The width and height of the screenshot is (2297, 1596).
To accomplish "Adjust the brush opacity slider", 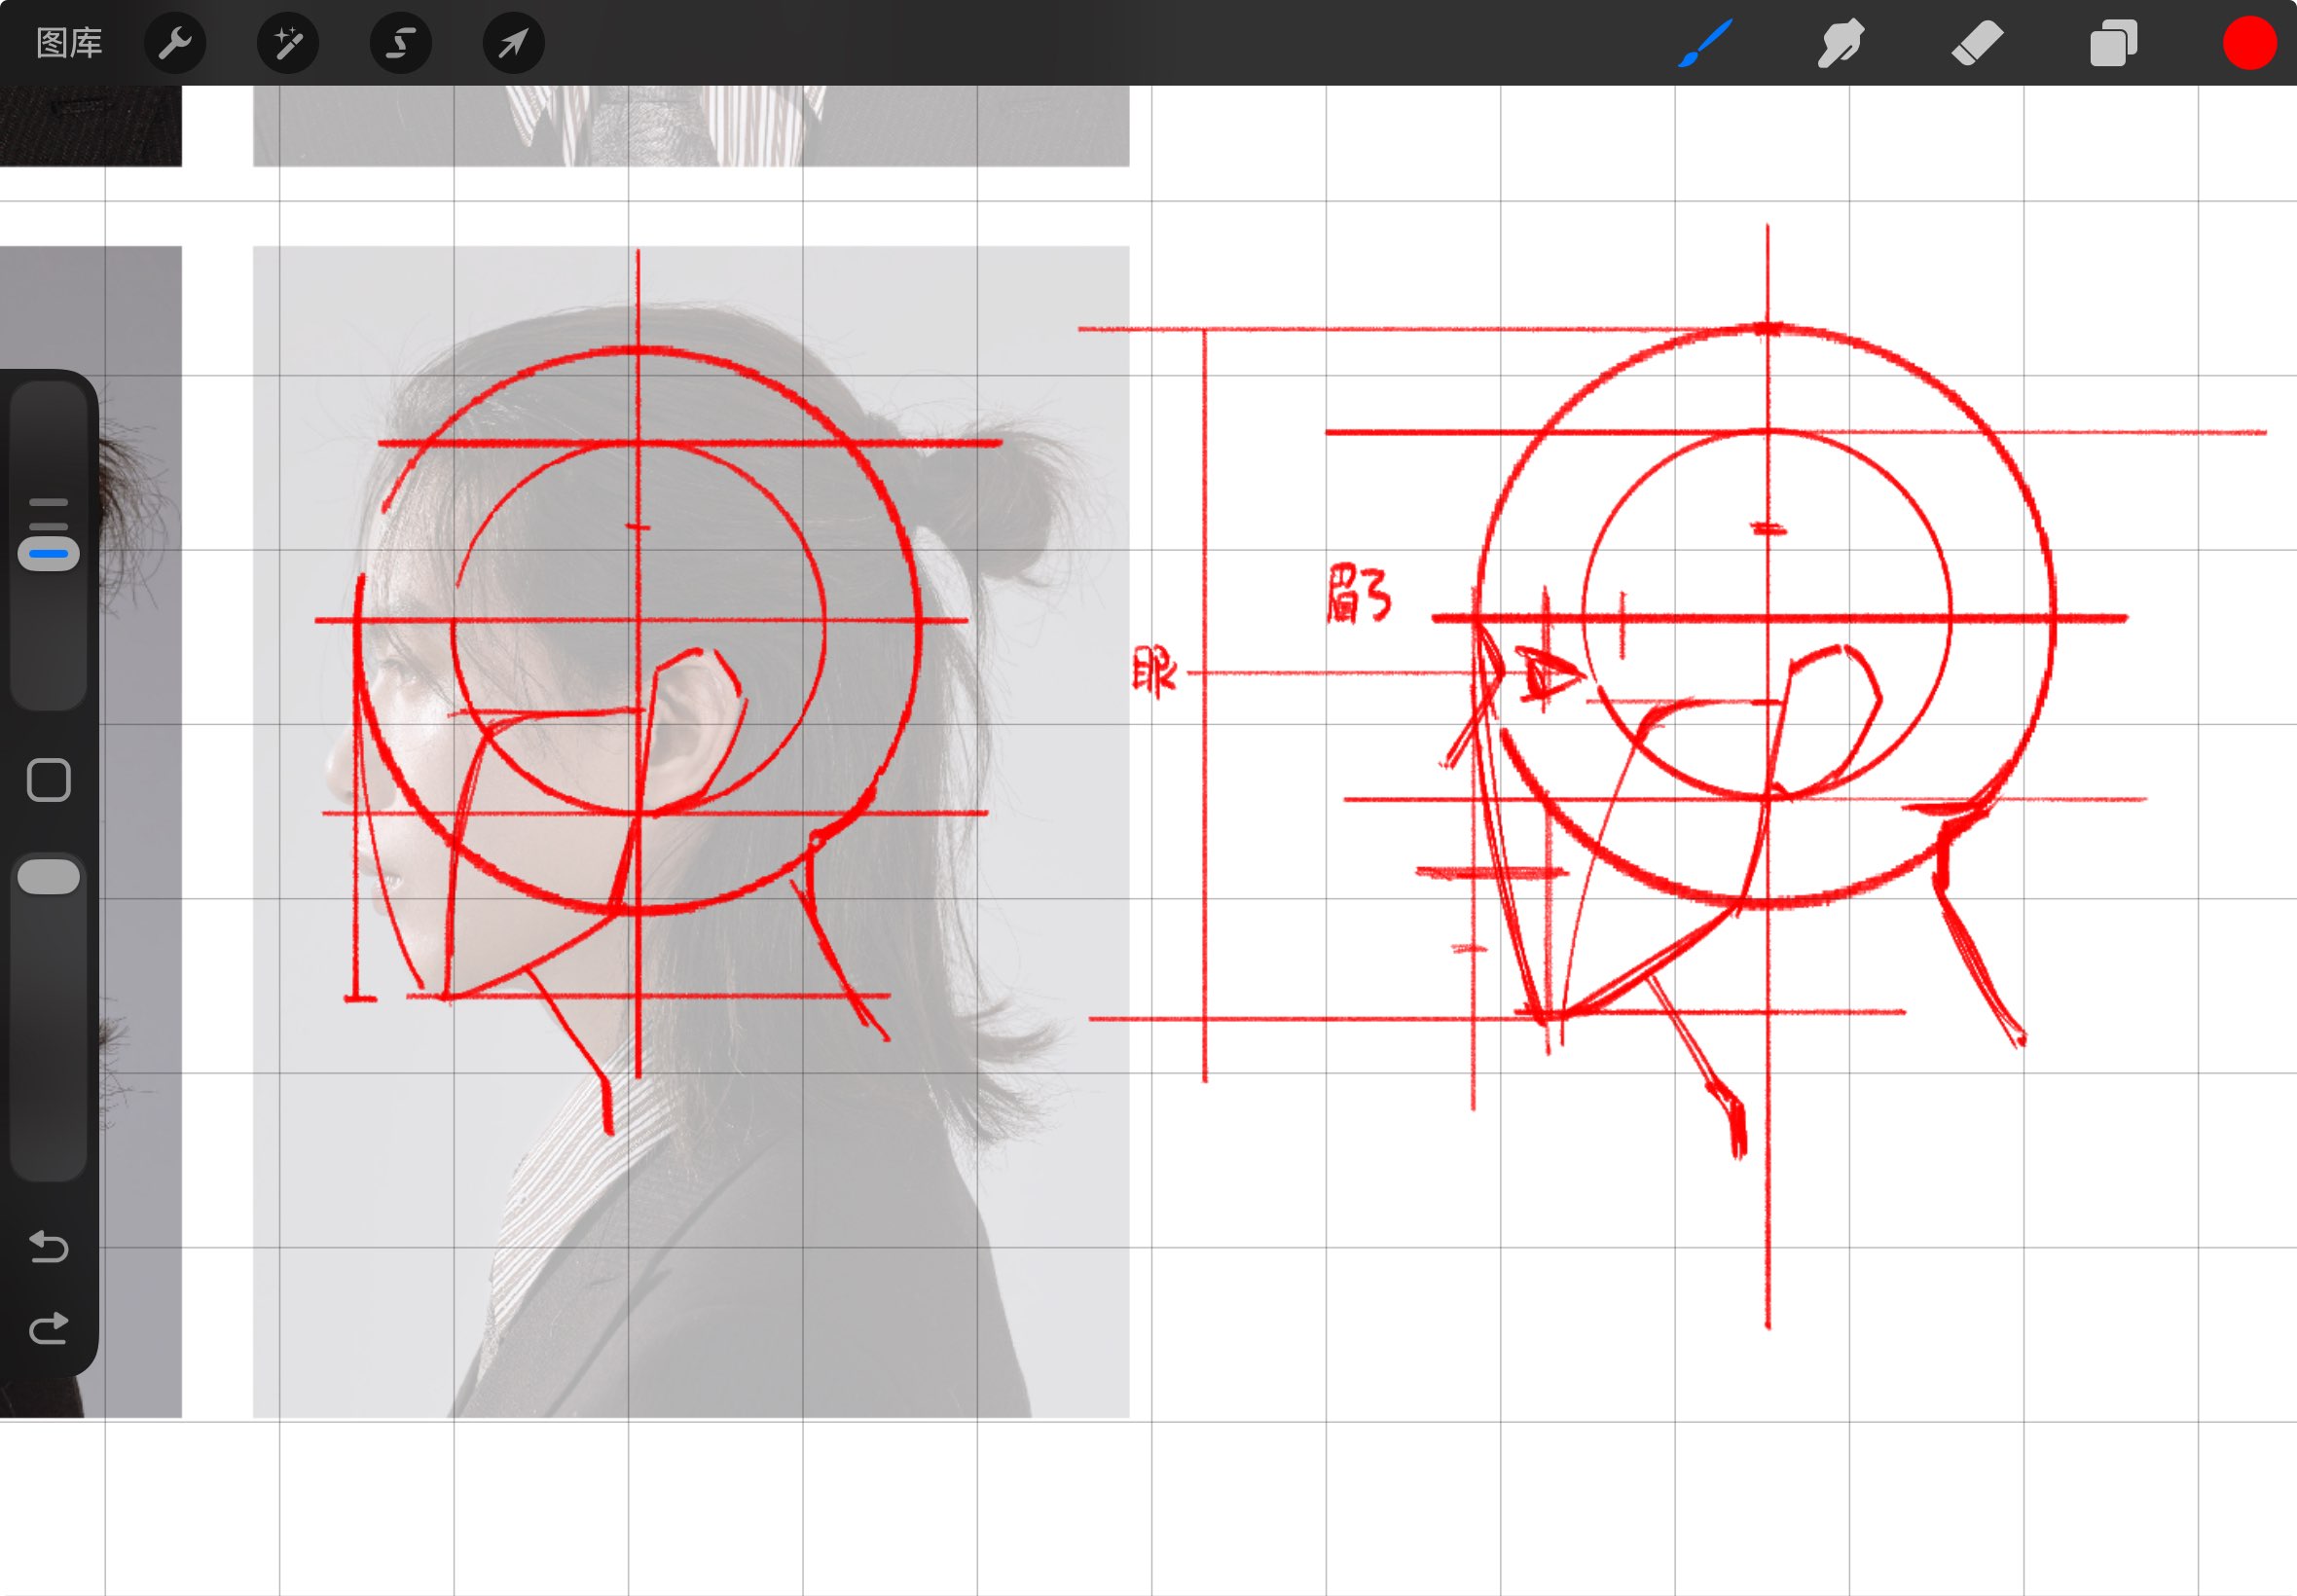I will 49,1015.
